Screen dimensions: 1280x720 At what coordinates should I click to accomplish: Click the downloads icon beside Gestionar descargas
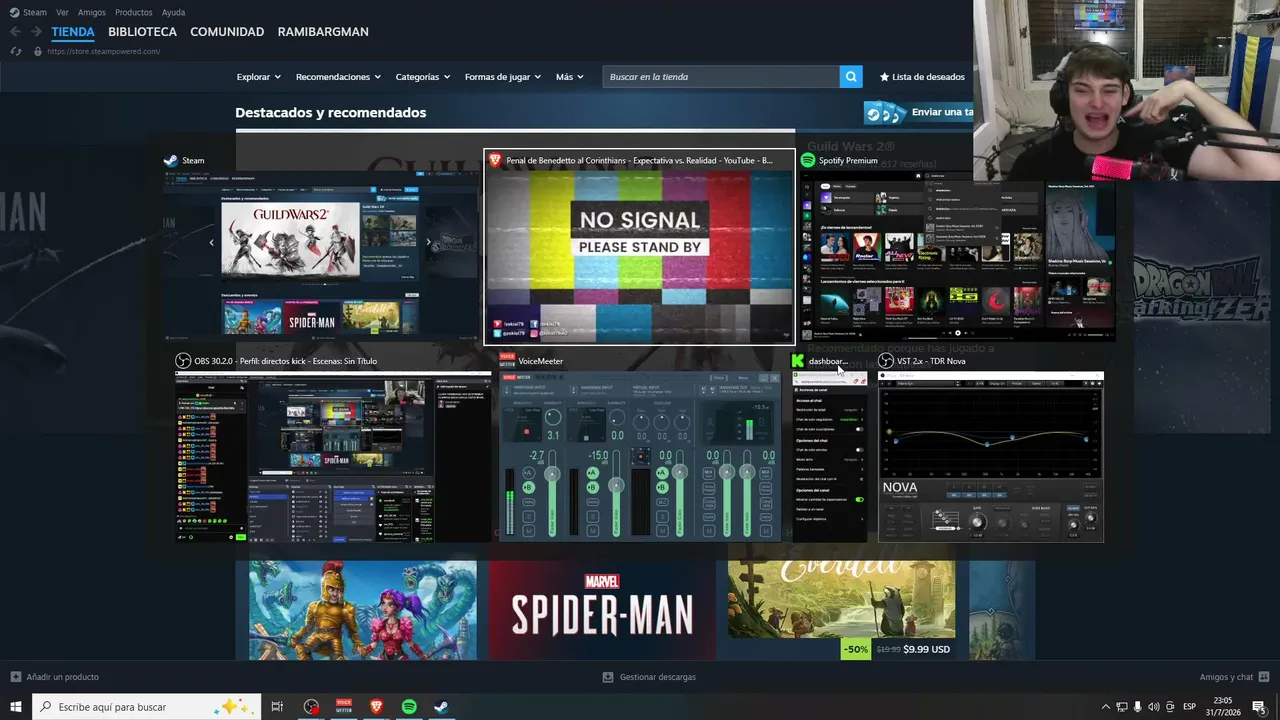pos(608,677)
